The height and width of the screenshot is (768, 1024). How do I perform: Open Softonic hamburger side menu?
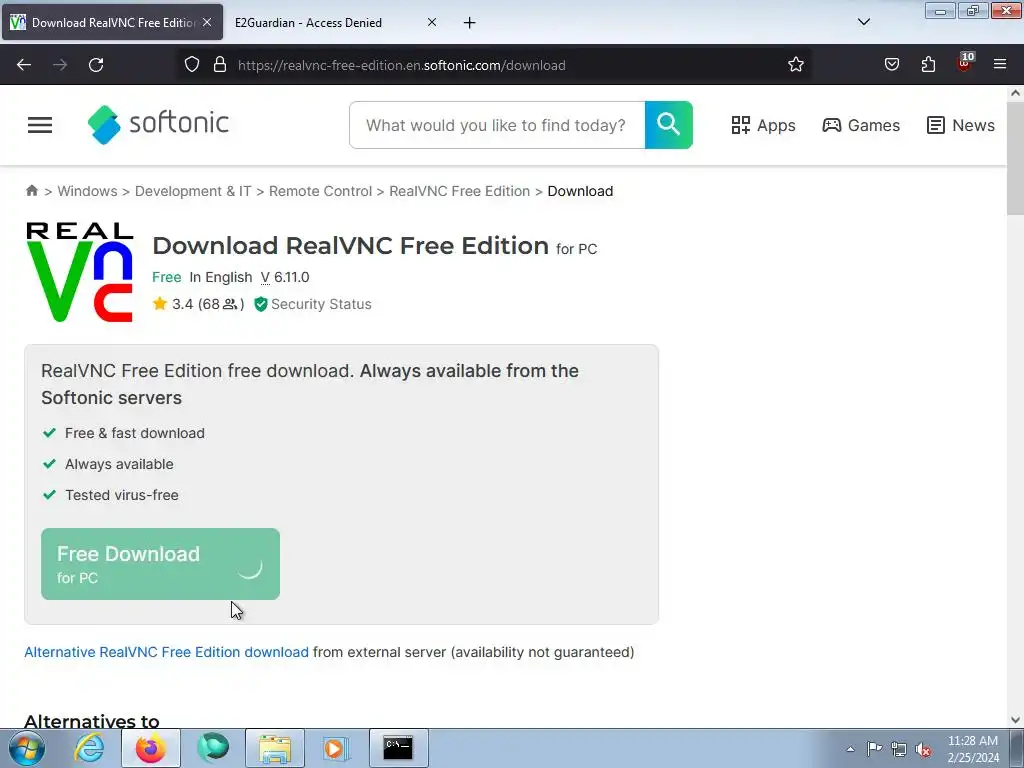40,125
